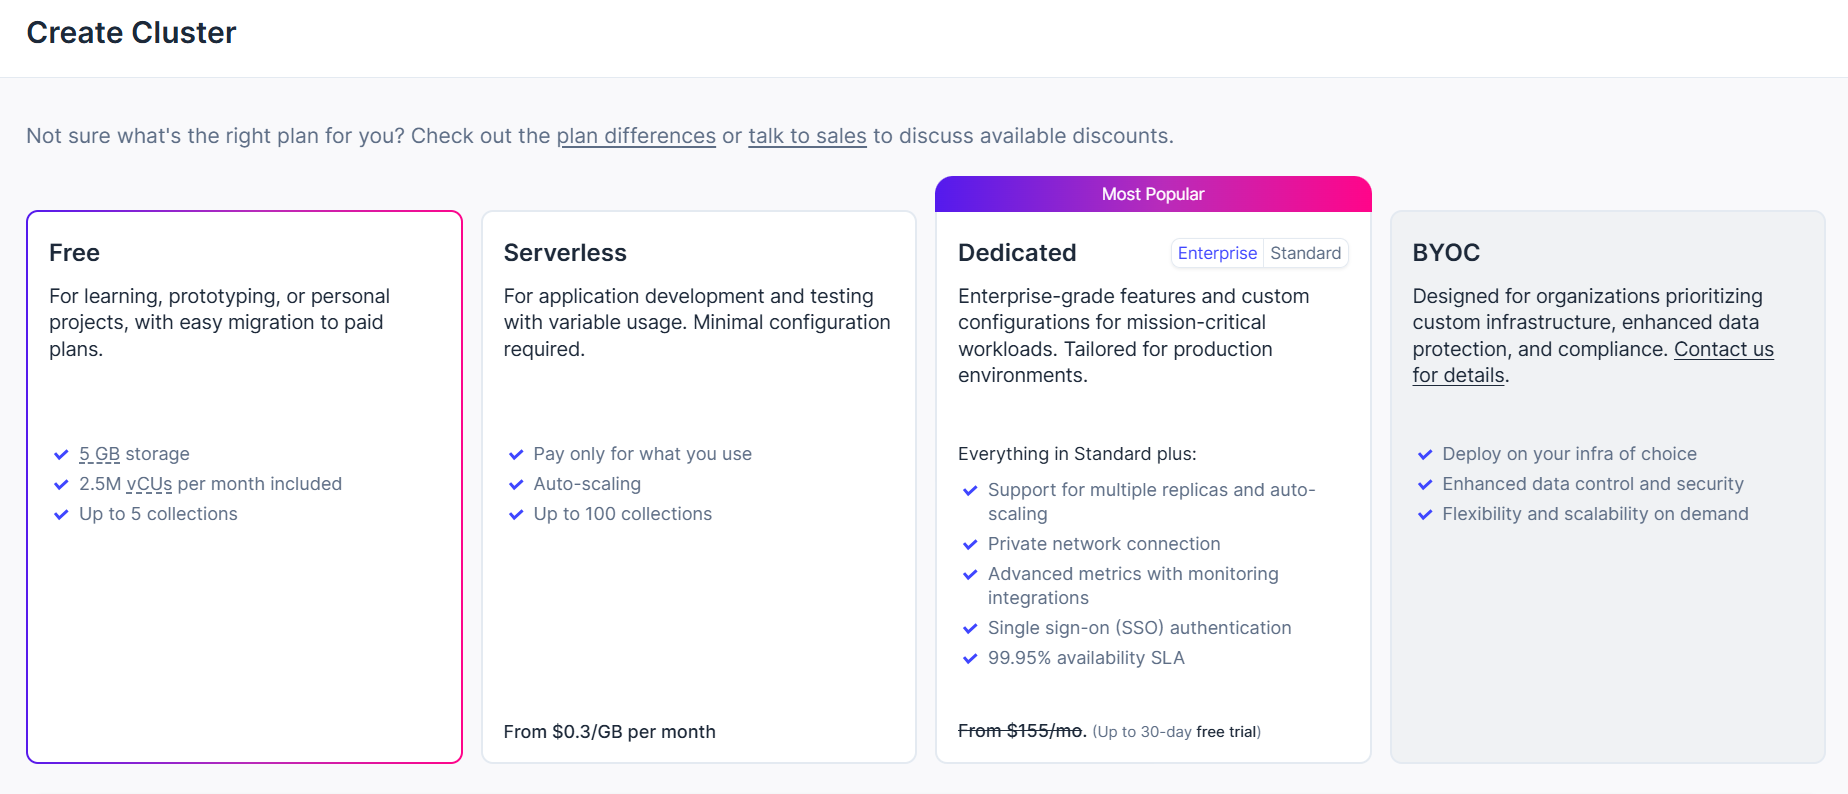Click checkmark beside Single sign-on authentication
The height and width of the screenshot is (794, 1848).
click(970, 629)
